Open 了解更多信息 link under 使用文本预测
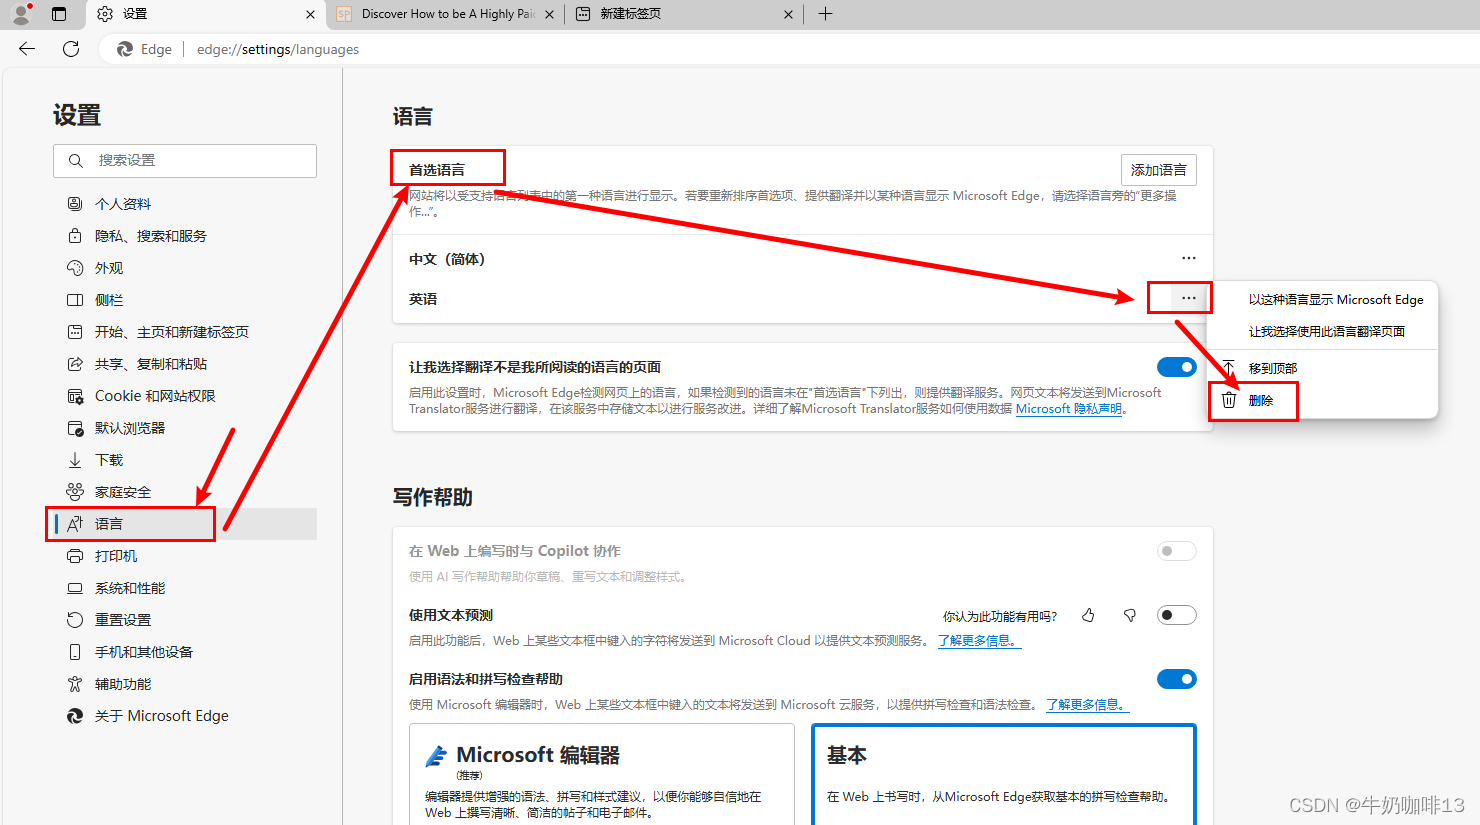 (979, 641)
